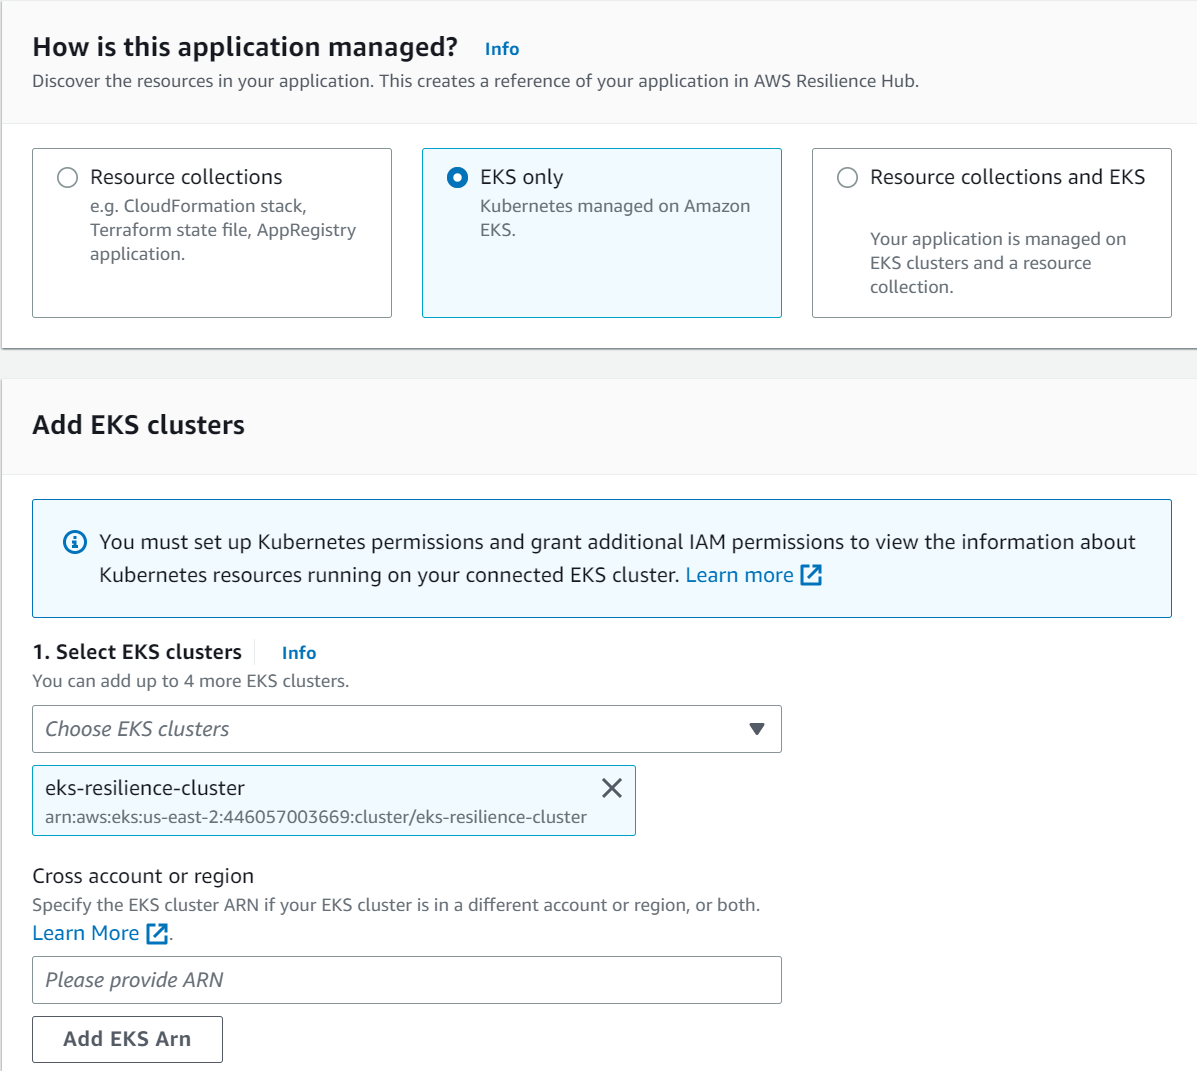Focus the Please provide ARN input field

(x=406, y=980)
